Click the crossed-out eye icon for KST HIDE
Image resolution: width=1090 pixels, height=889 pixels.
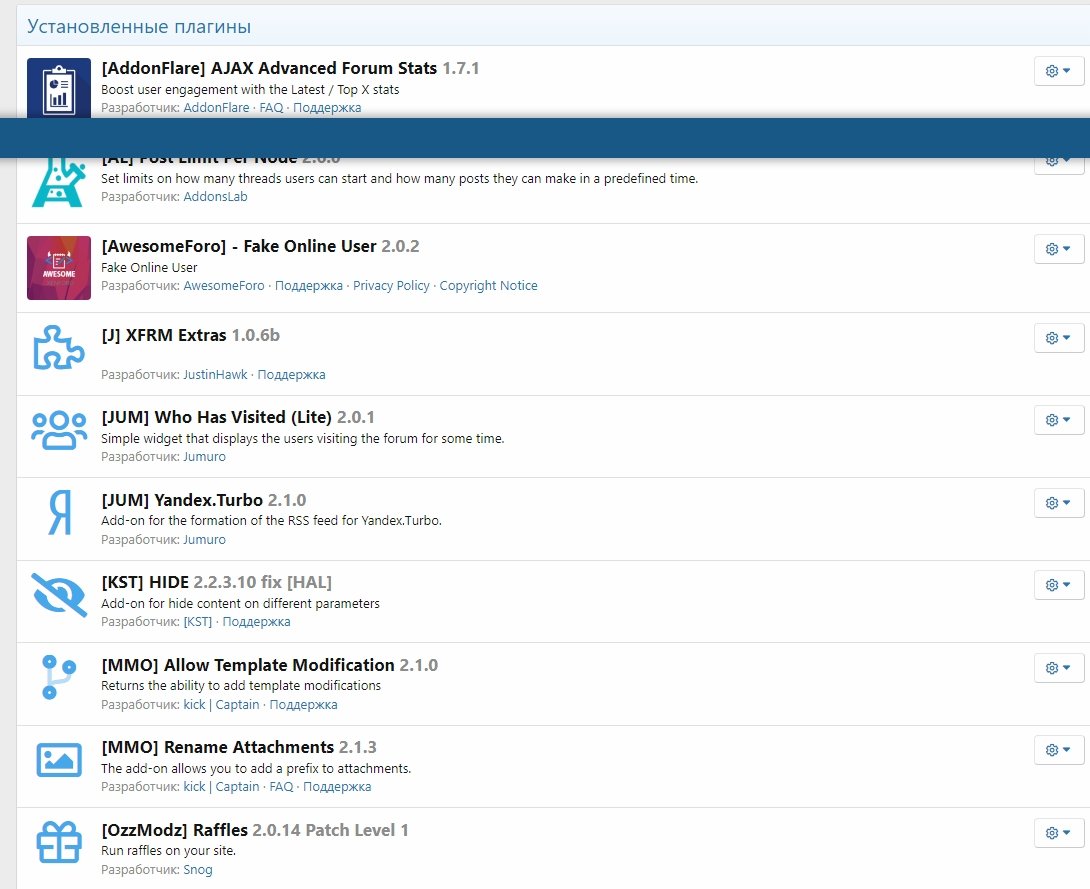(x=59, y=594)
